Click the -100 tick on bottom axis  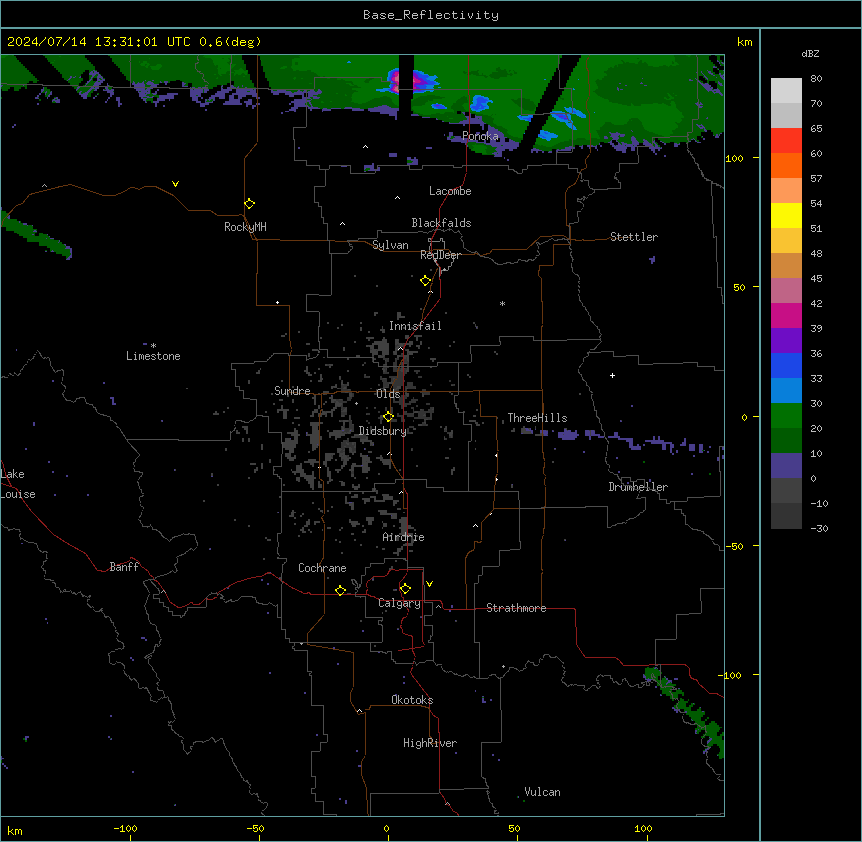click(x=125, y=828)
